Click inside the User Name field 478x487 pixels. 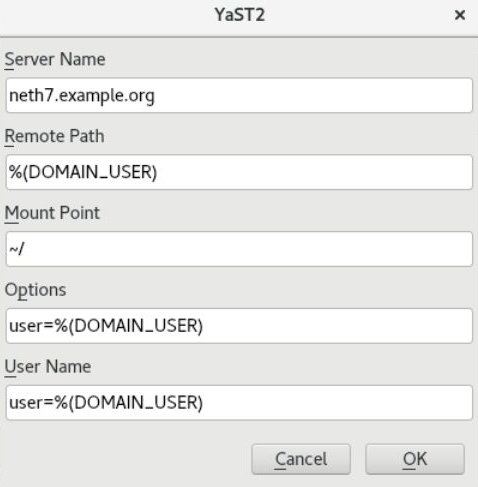239,402
